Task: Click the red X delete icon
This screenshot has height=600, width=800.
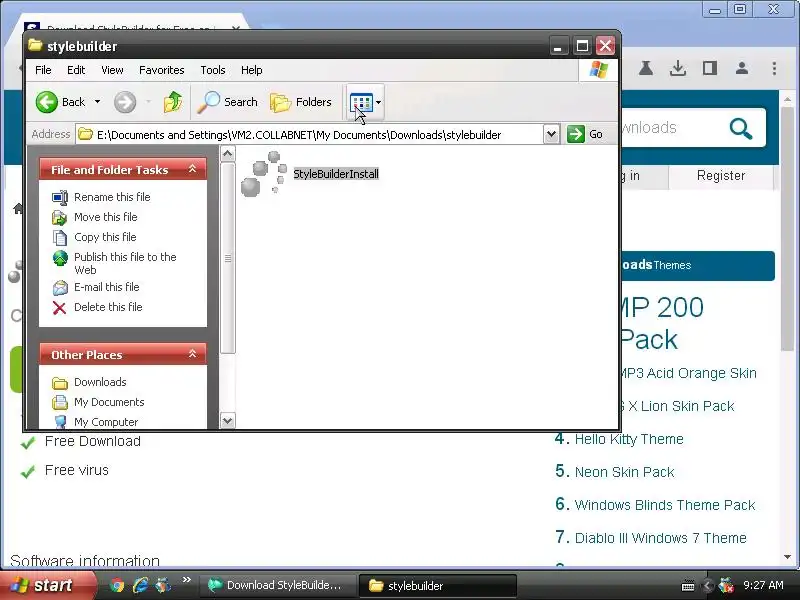Action: (x=59, y=308)
